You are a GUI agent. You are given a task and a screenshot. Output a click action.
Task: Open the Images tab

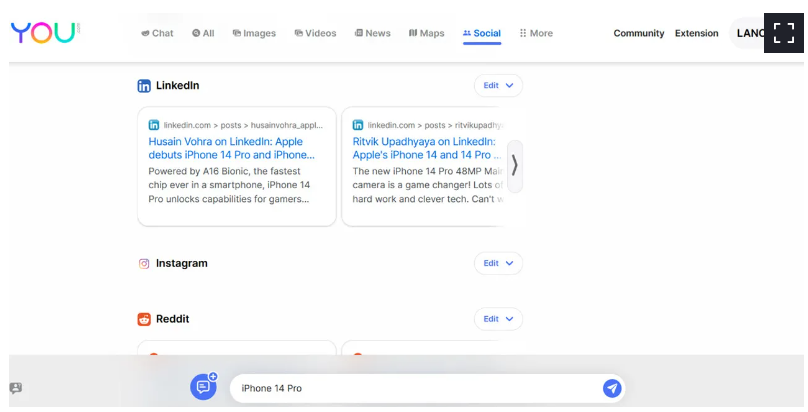pos(254,33)
